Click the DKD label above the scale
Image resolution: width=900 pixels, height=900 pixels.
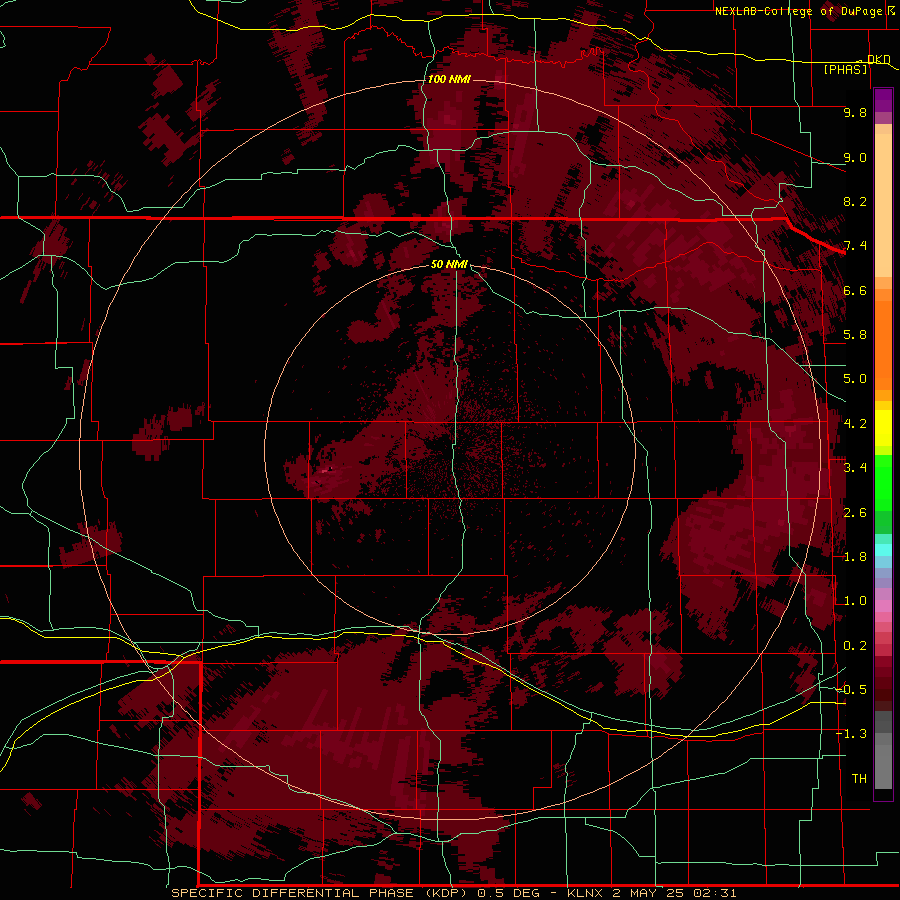(879, 60)
